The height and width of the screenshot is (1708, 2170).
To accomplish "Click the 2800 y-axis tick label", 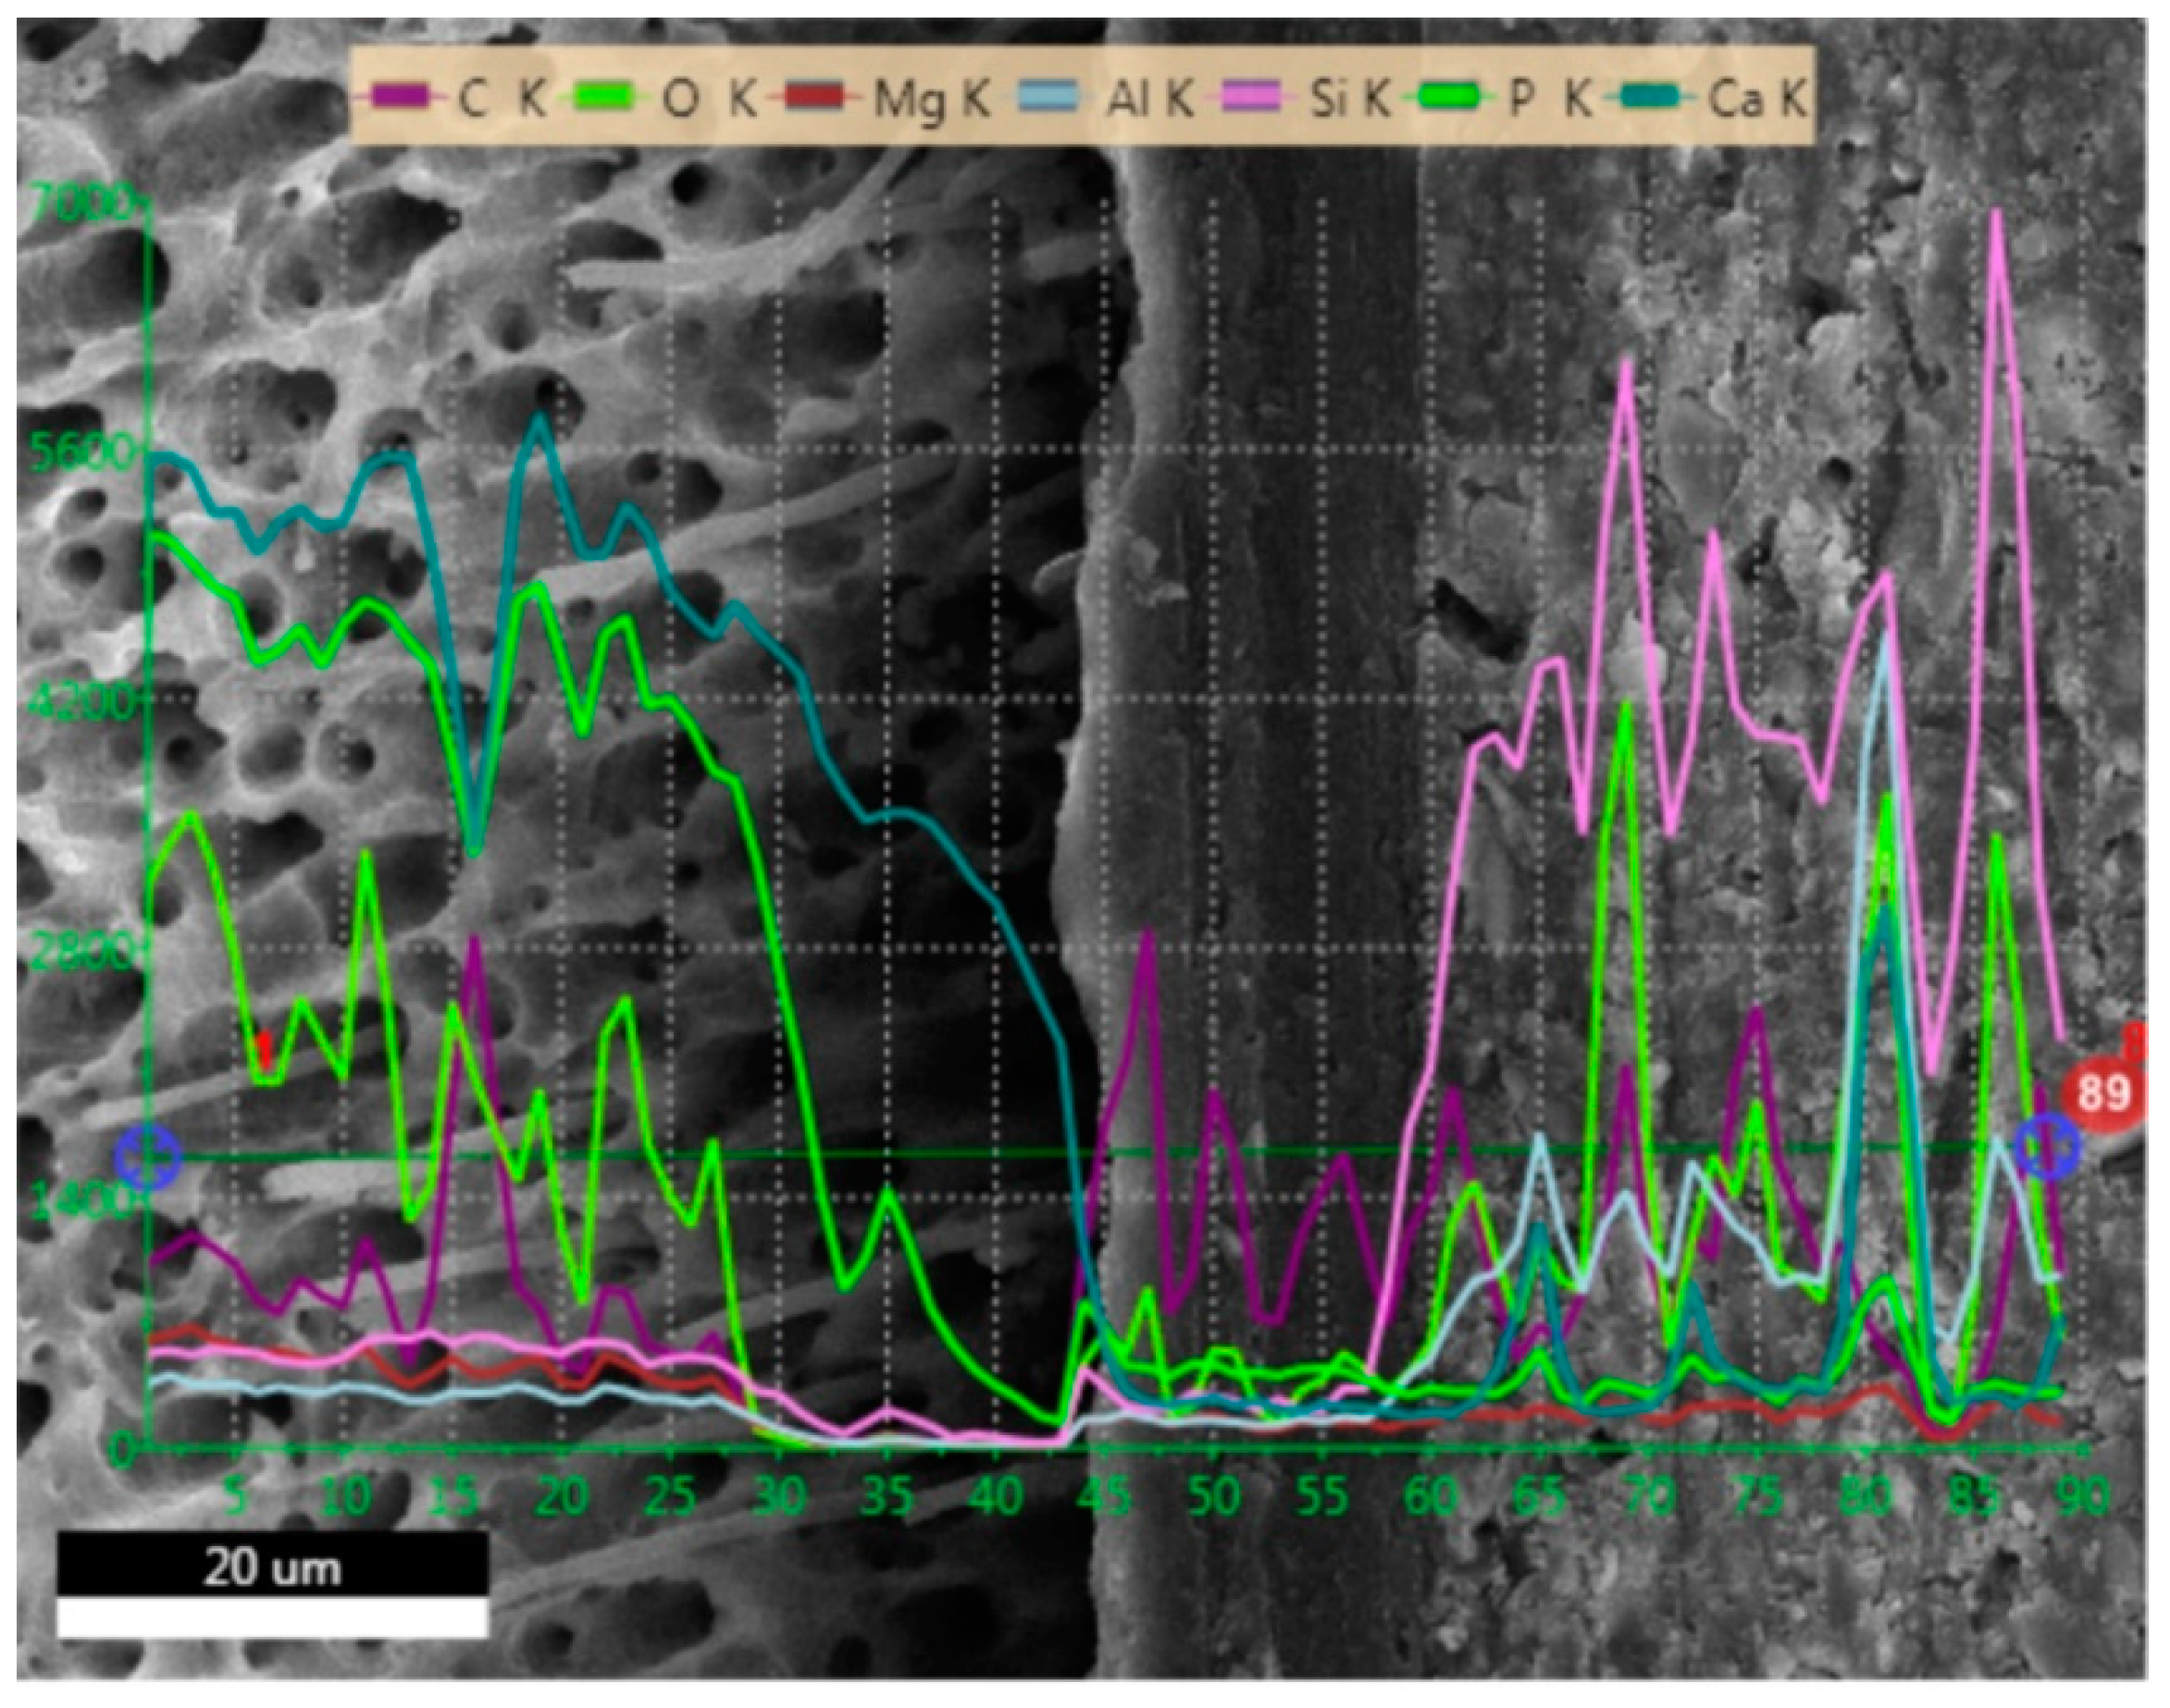I will [82, 951].
